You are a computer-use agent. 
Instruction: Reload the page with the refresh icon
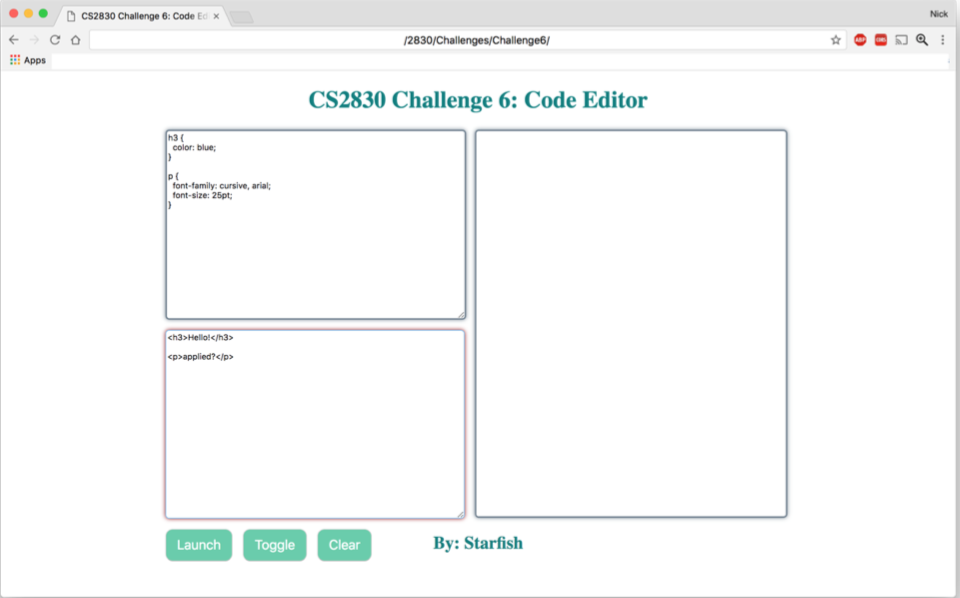click(55, 40)
